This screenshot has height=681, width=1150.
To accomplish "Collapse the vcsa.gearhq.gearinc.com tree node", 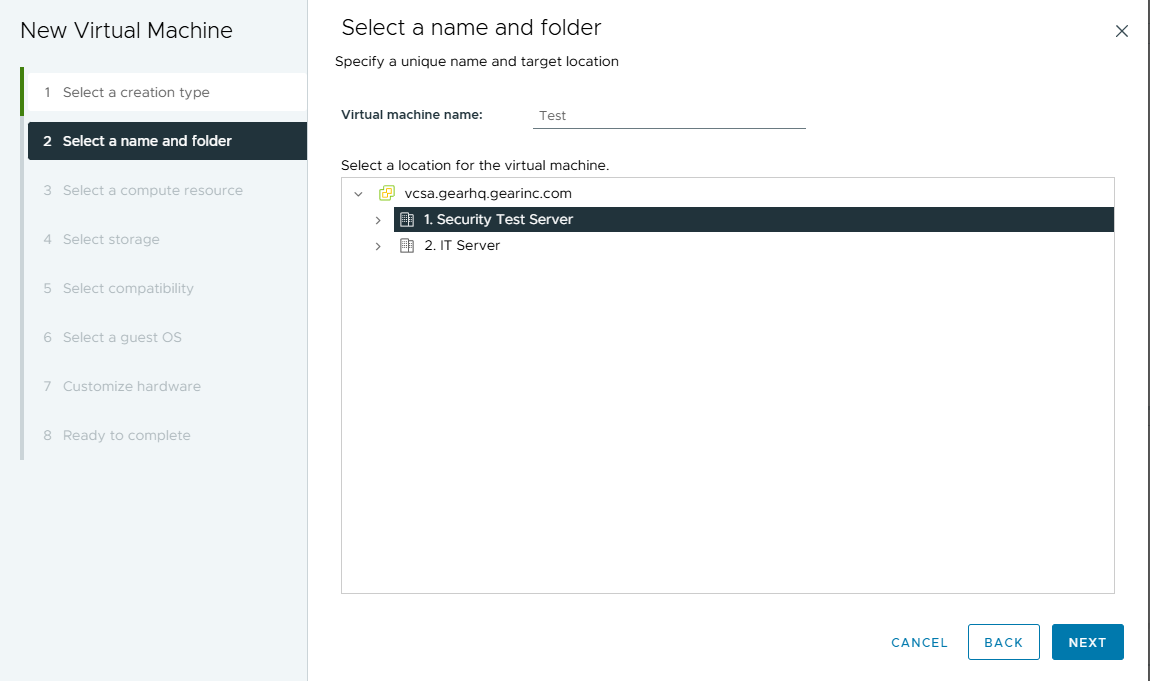I will pyautogui.click(x=359, y=193).
